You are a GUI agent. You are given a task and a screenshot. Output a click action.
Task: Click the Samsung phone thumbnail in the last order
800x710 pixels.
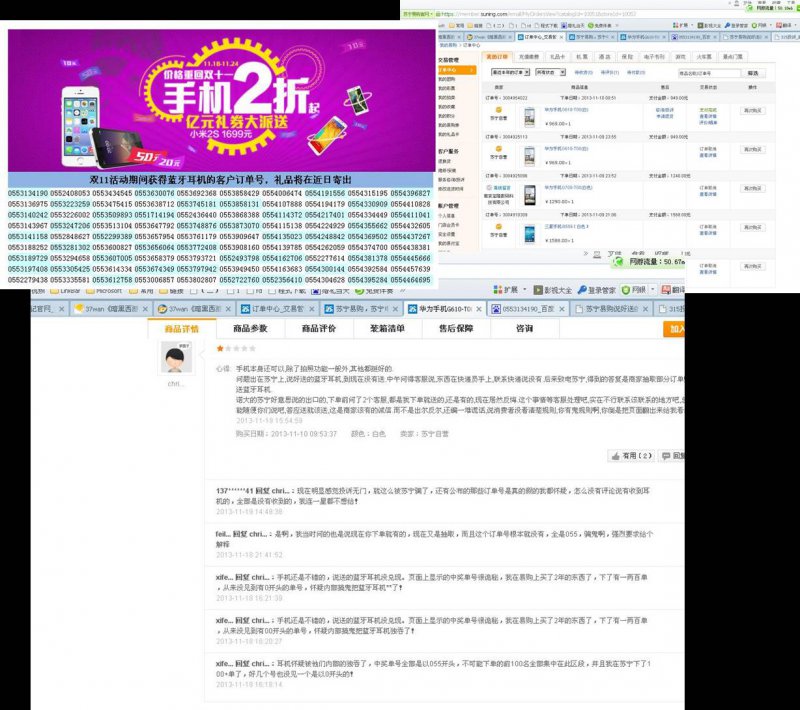[x=529, y=234]
